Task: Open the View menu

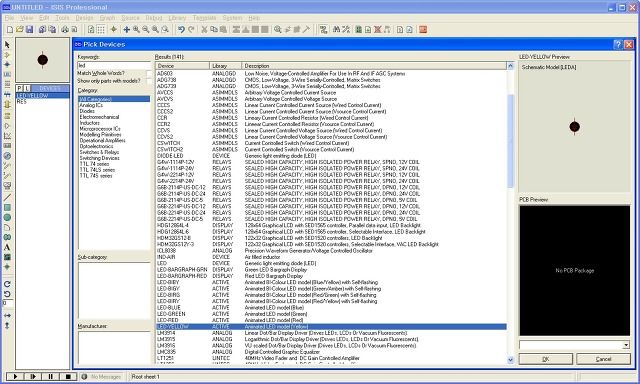Action: pos(27,18)
